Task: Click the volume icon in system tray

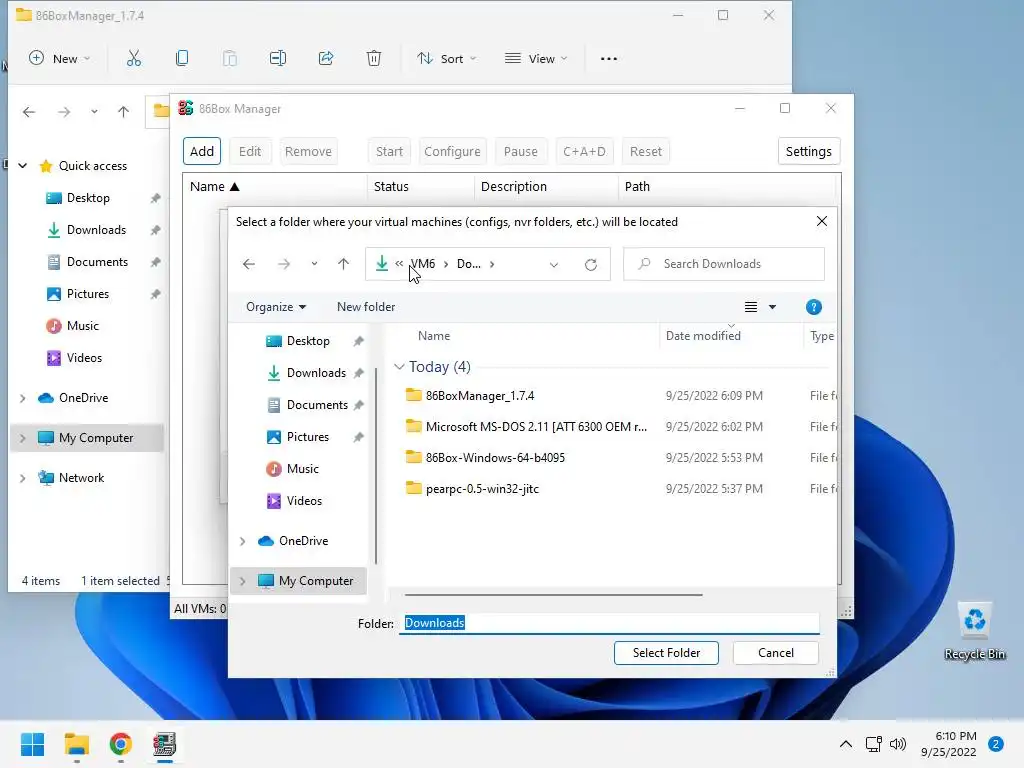Action: click(x=898, y=744)
